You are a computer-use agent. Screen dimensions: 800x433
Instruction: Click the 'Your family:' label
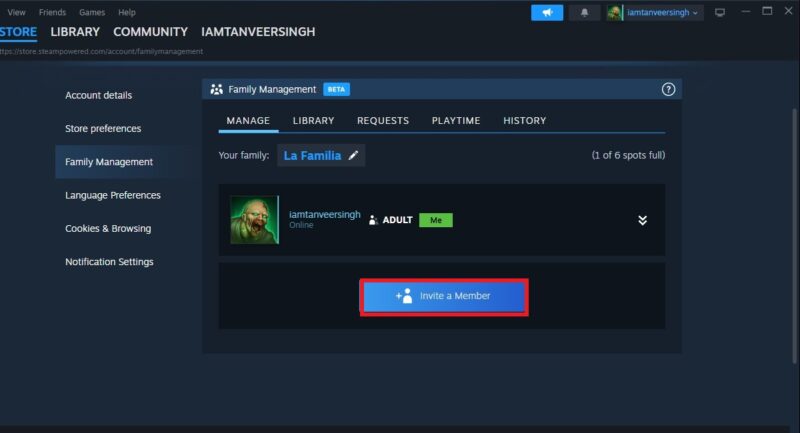(243, 155)
